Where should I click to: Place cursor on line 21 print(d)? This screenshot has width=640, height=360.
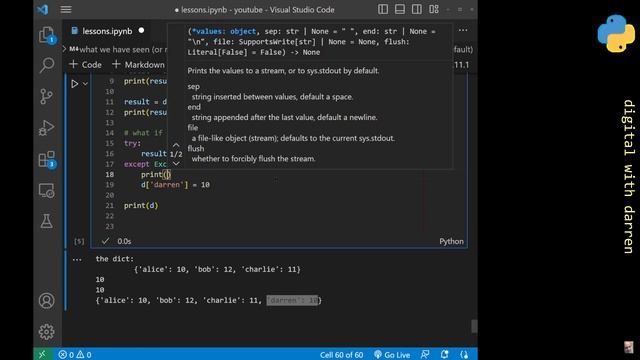click(x=141, y=205)
